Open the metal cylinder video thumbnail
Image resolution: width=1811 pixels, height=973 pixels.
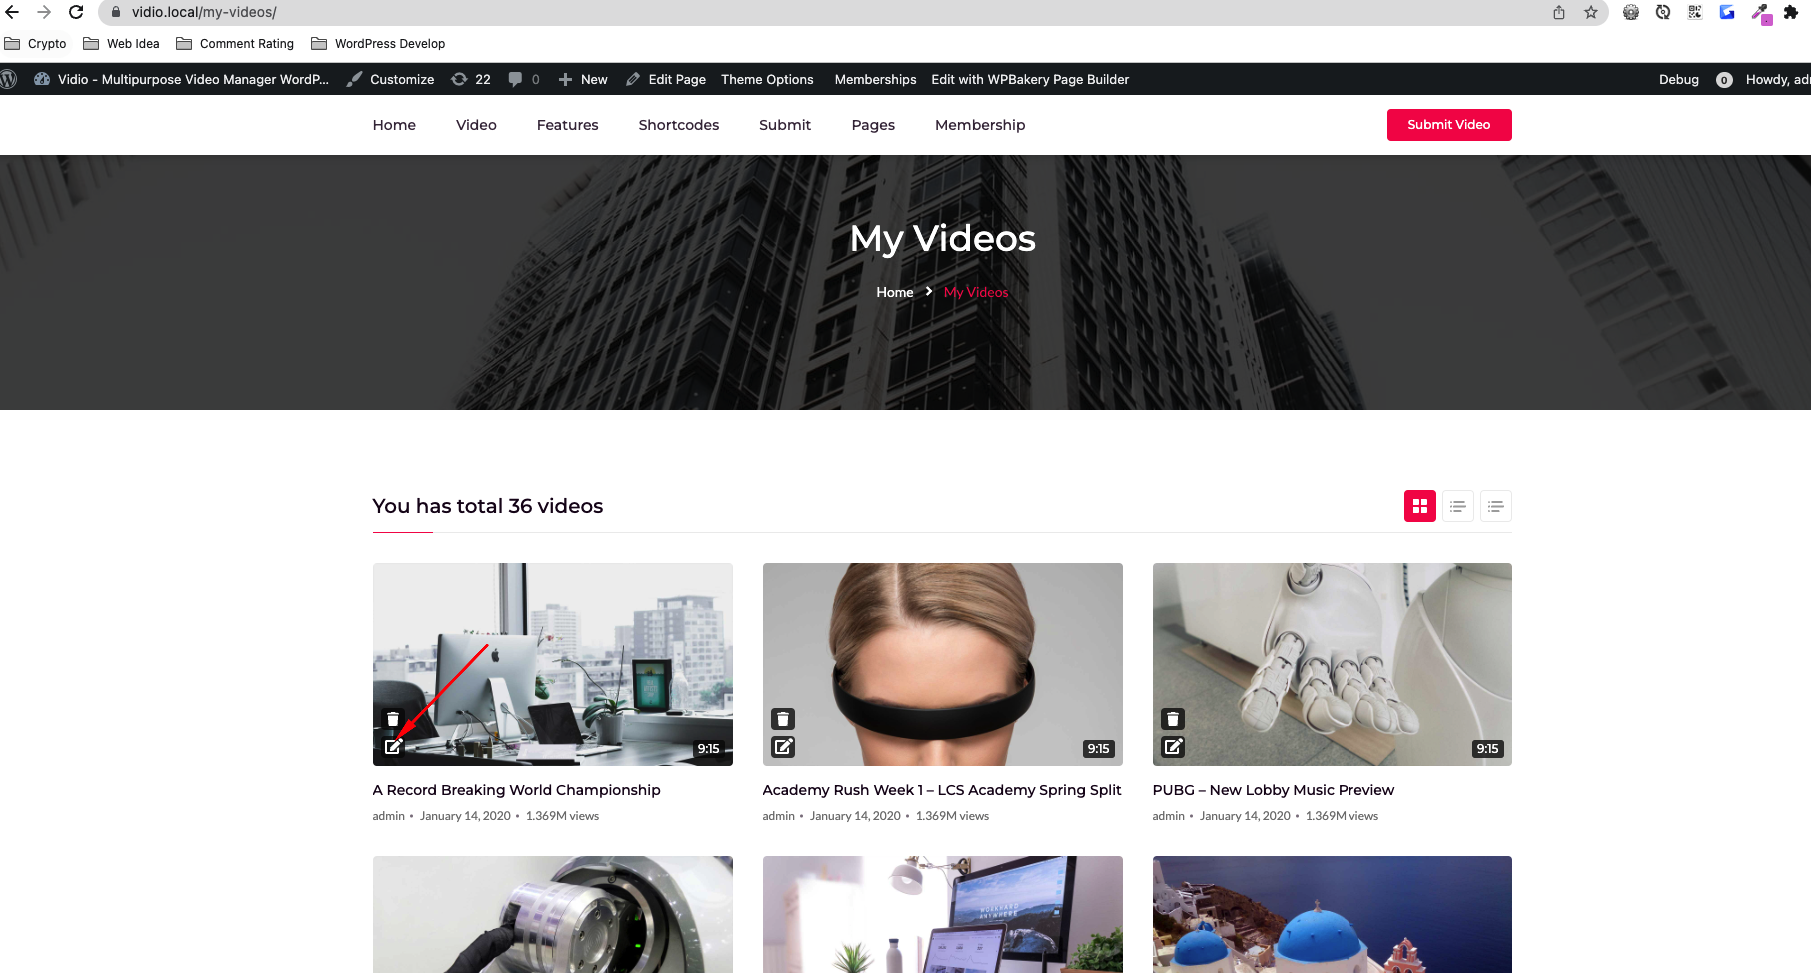(x=553, y=914)
